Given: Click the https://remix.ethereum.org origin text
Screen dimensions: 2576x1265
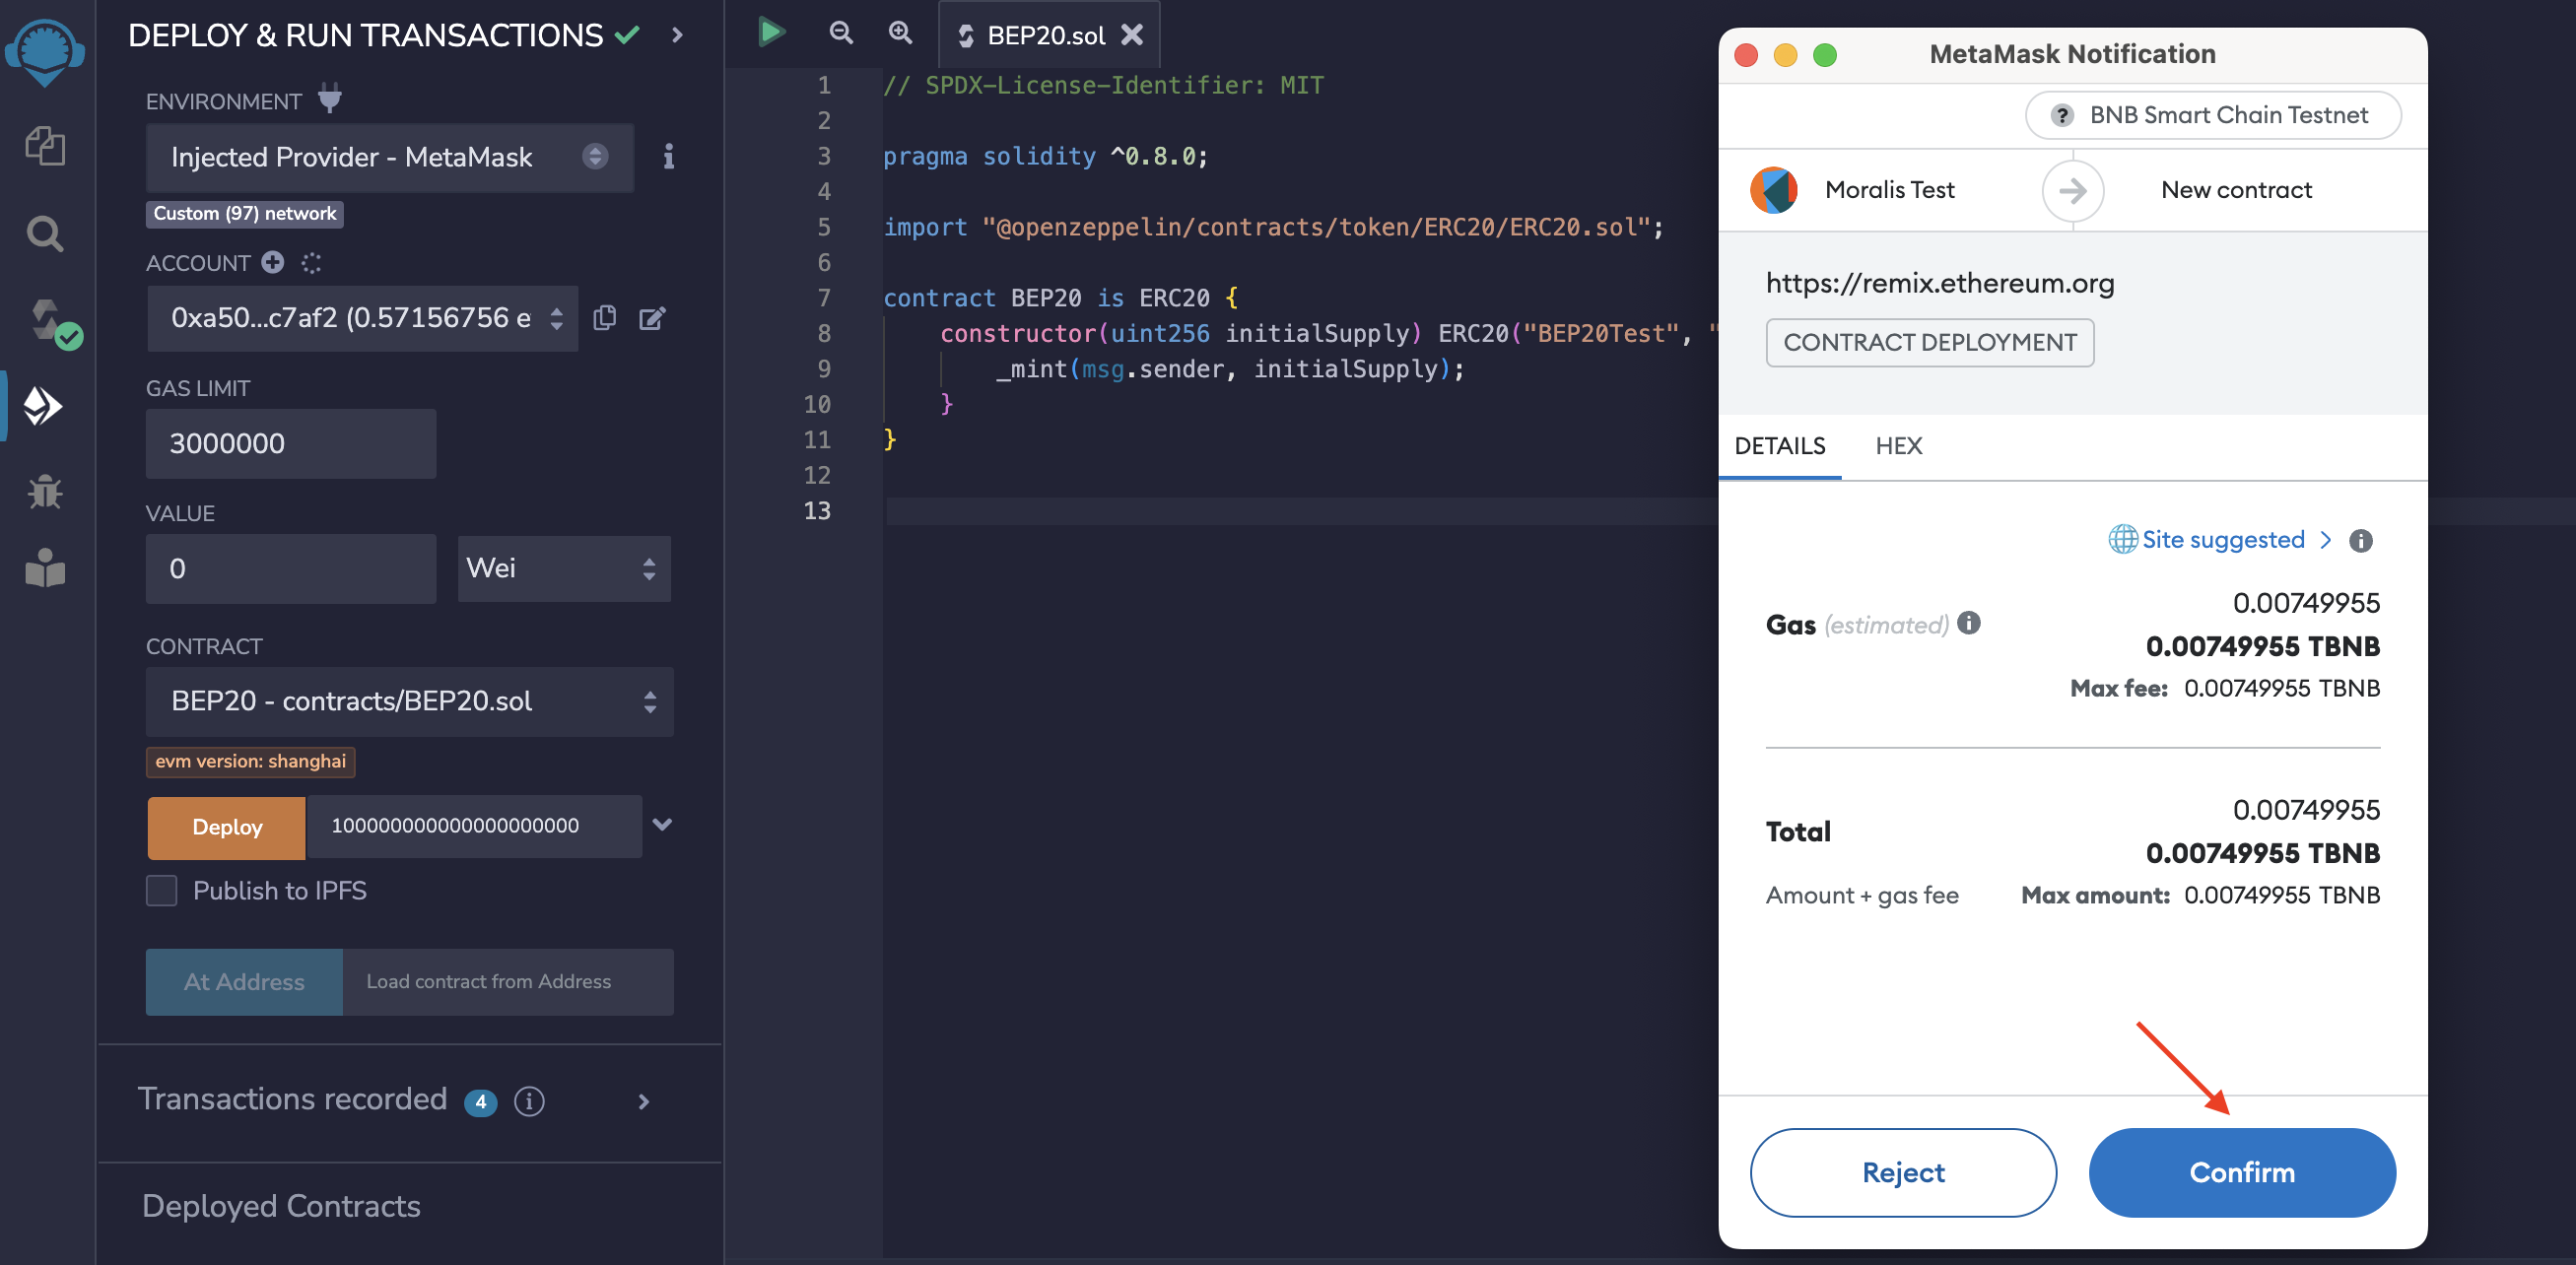Looking at the screenshot, I should (1939, 283).
